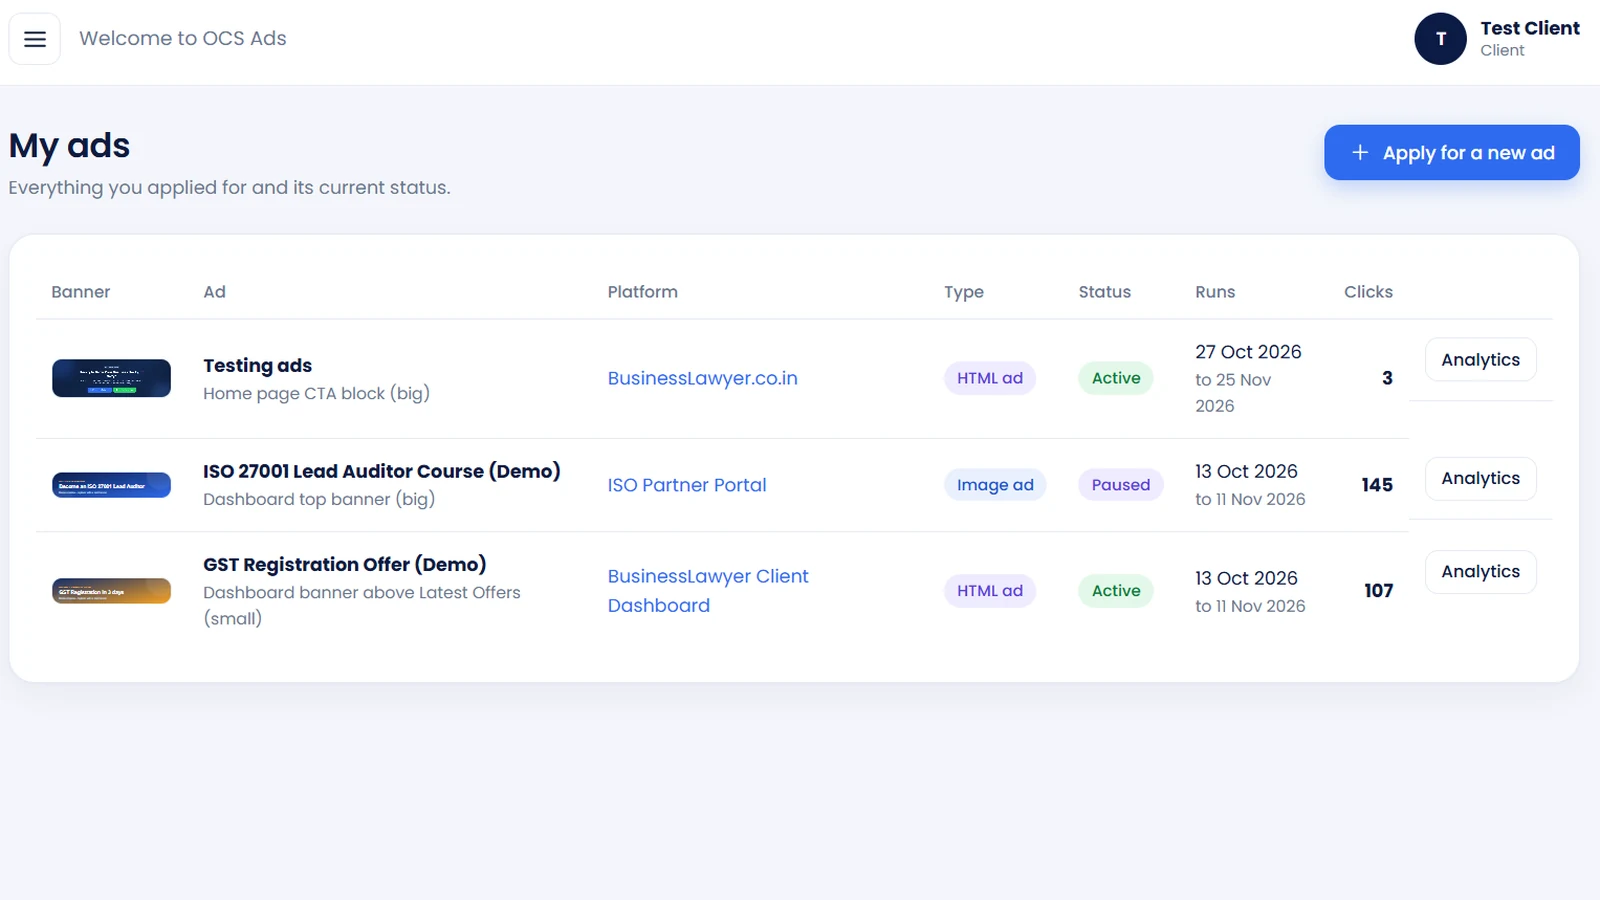Click the Status column header

[1104, 292]
